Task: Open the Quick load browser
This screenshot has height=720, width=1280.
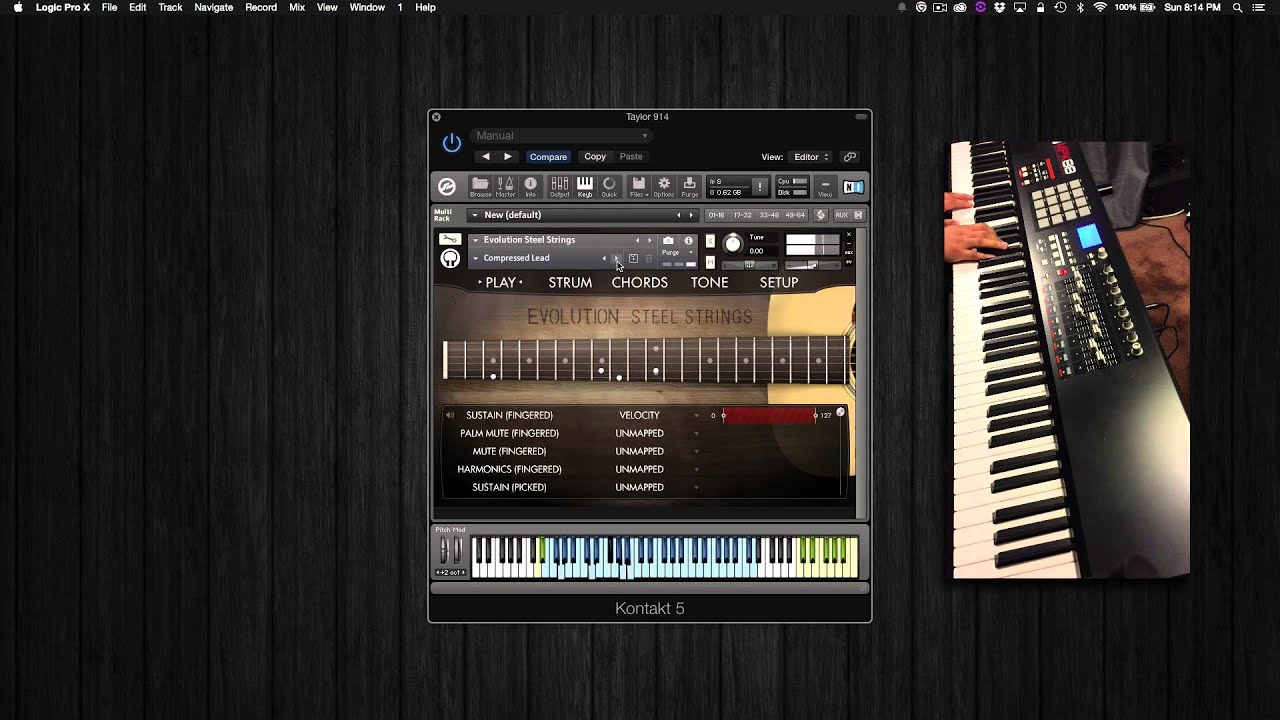Action: tap(609, 187)
